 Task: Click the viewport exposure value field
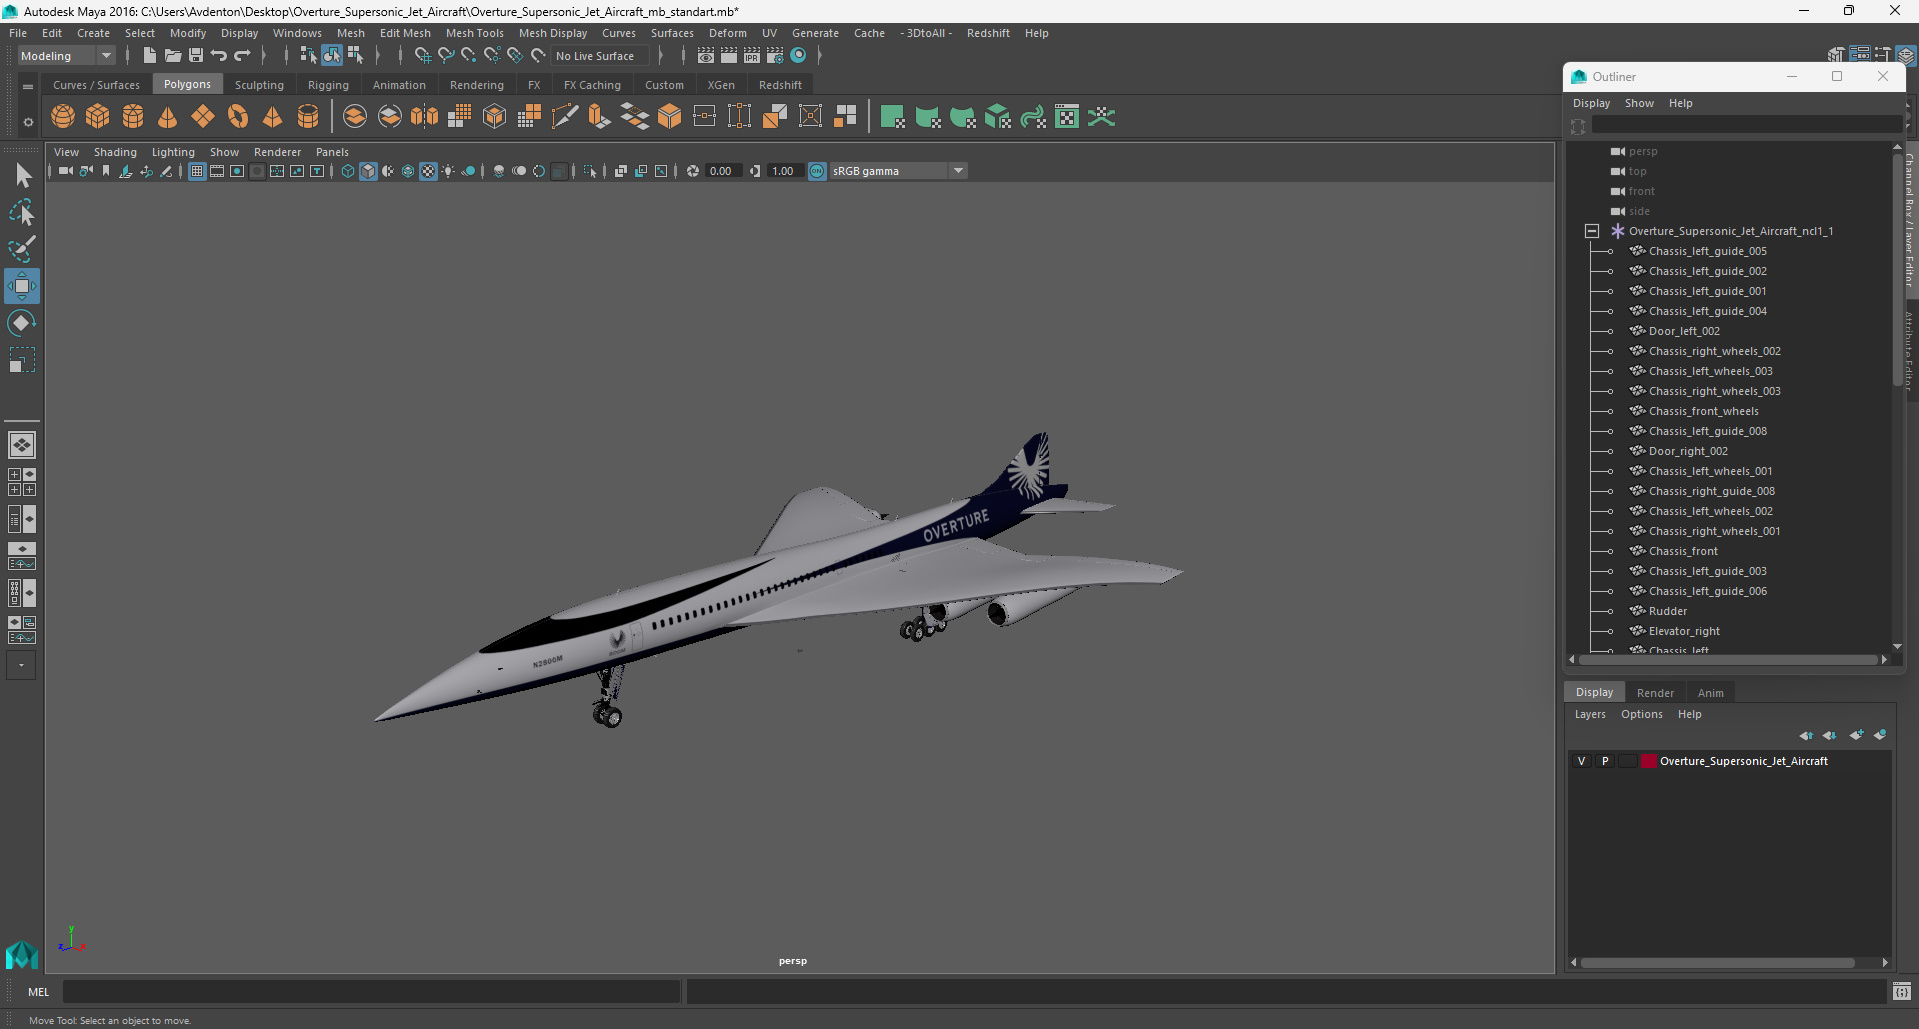coord(723,171)
